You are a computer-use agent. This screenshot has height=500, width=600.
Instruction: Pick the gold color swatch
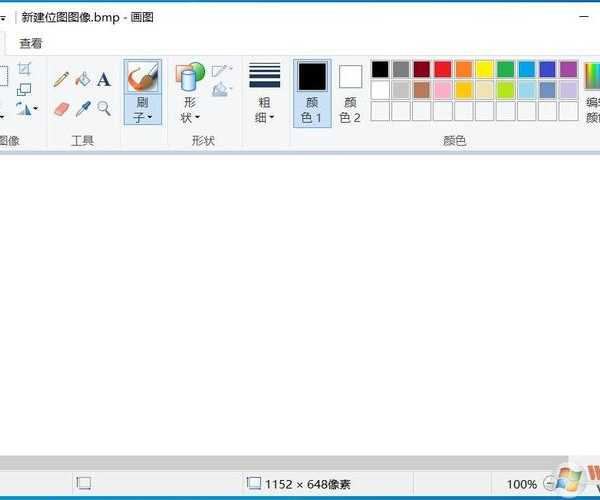point(464,90)
